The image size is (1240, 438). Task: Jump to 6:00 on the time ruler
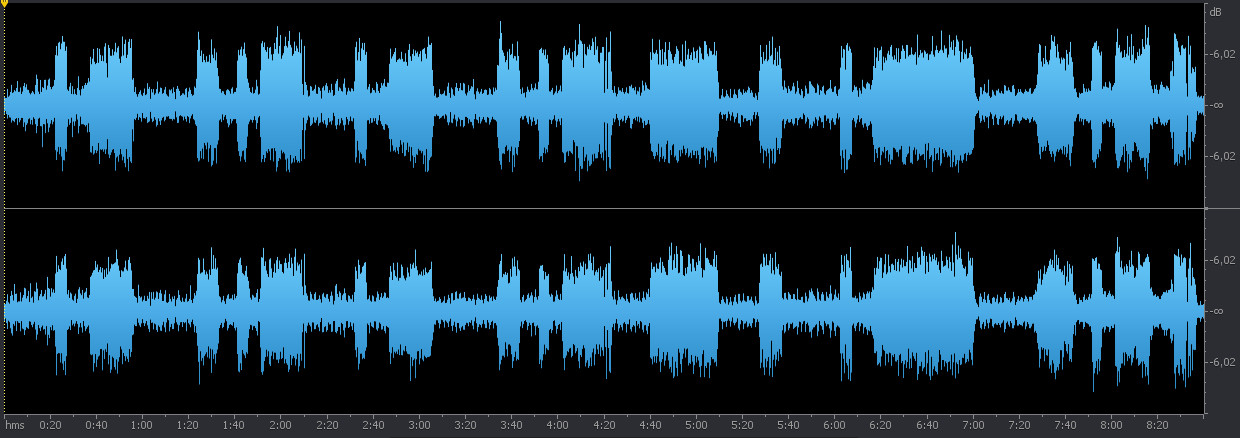pyautogui.click(x=834, y=424)
